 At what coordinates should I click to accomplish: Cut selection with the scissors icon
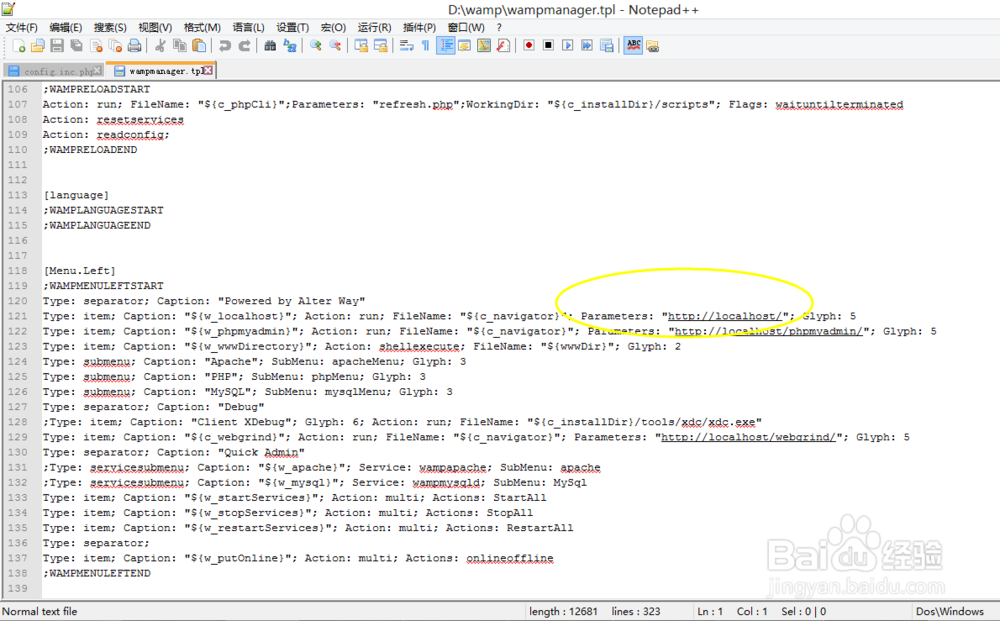point(160,45)
